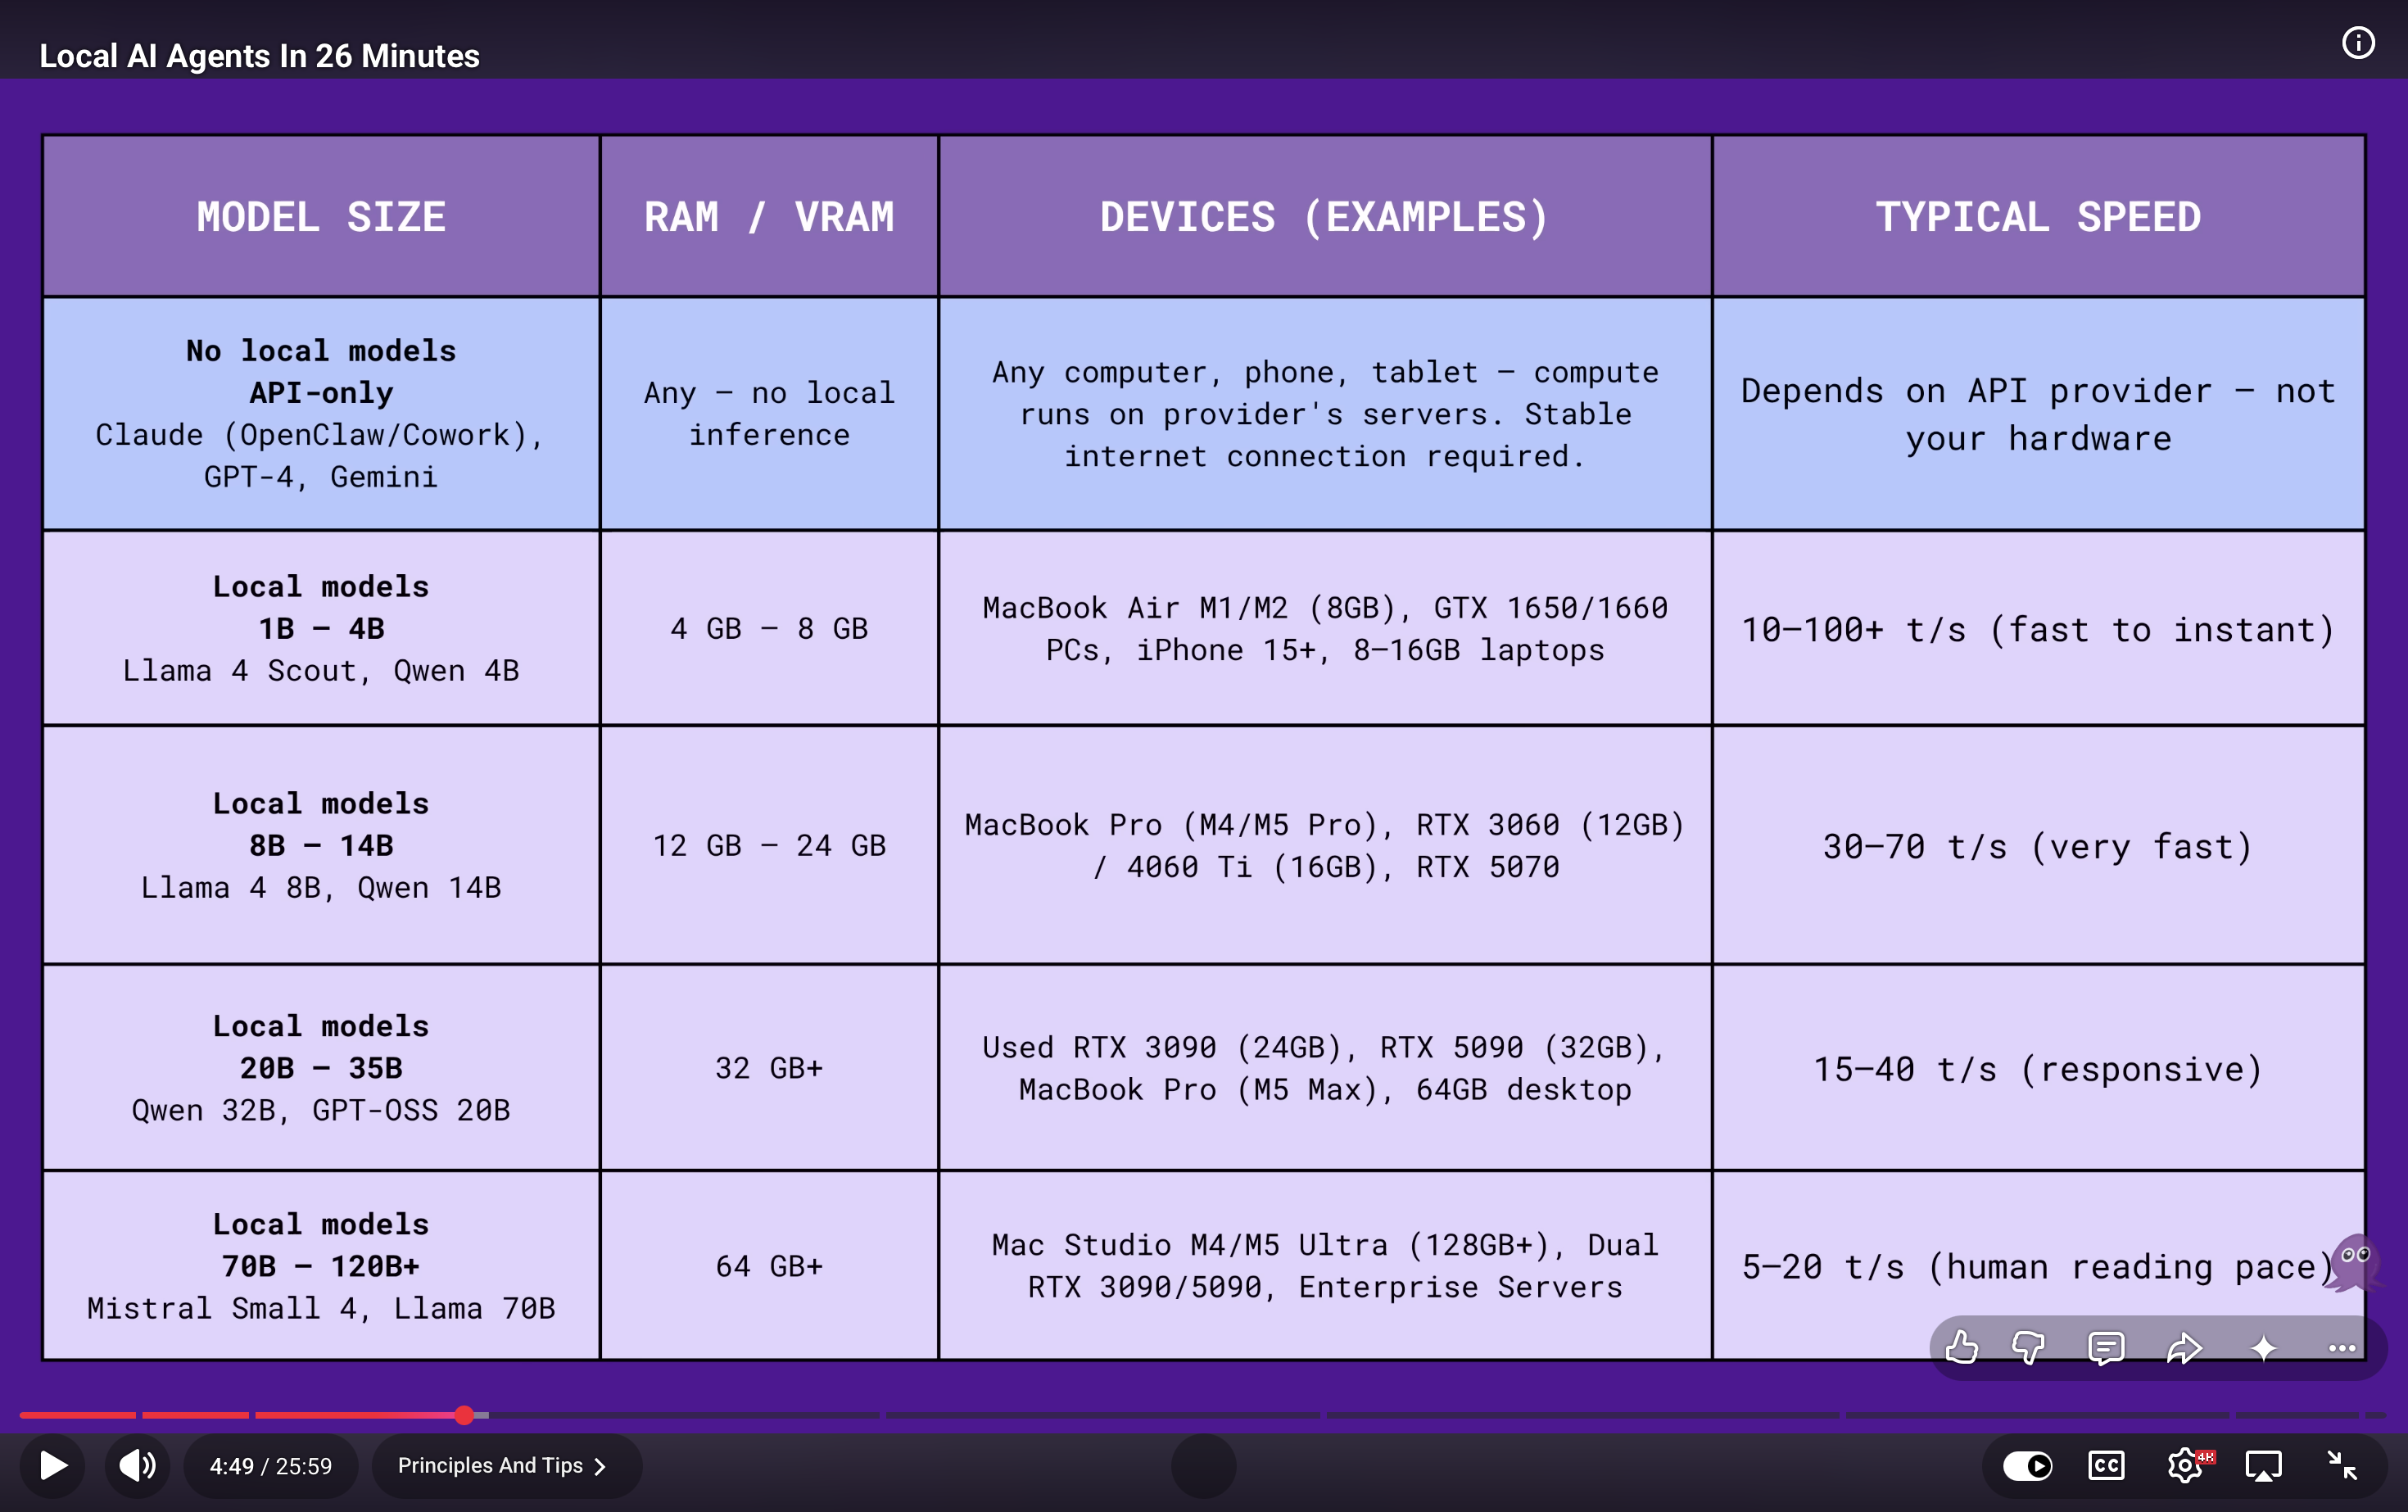Click the 'Local models 20B – 35B' cell

point(321,1068)
